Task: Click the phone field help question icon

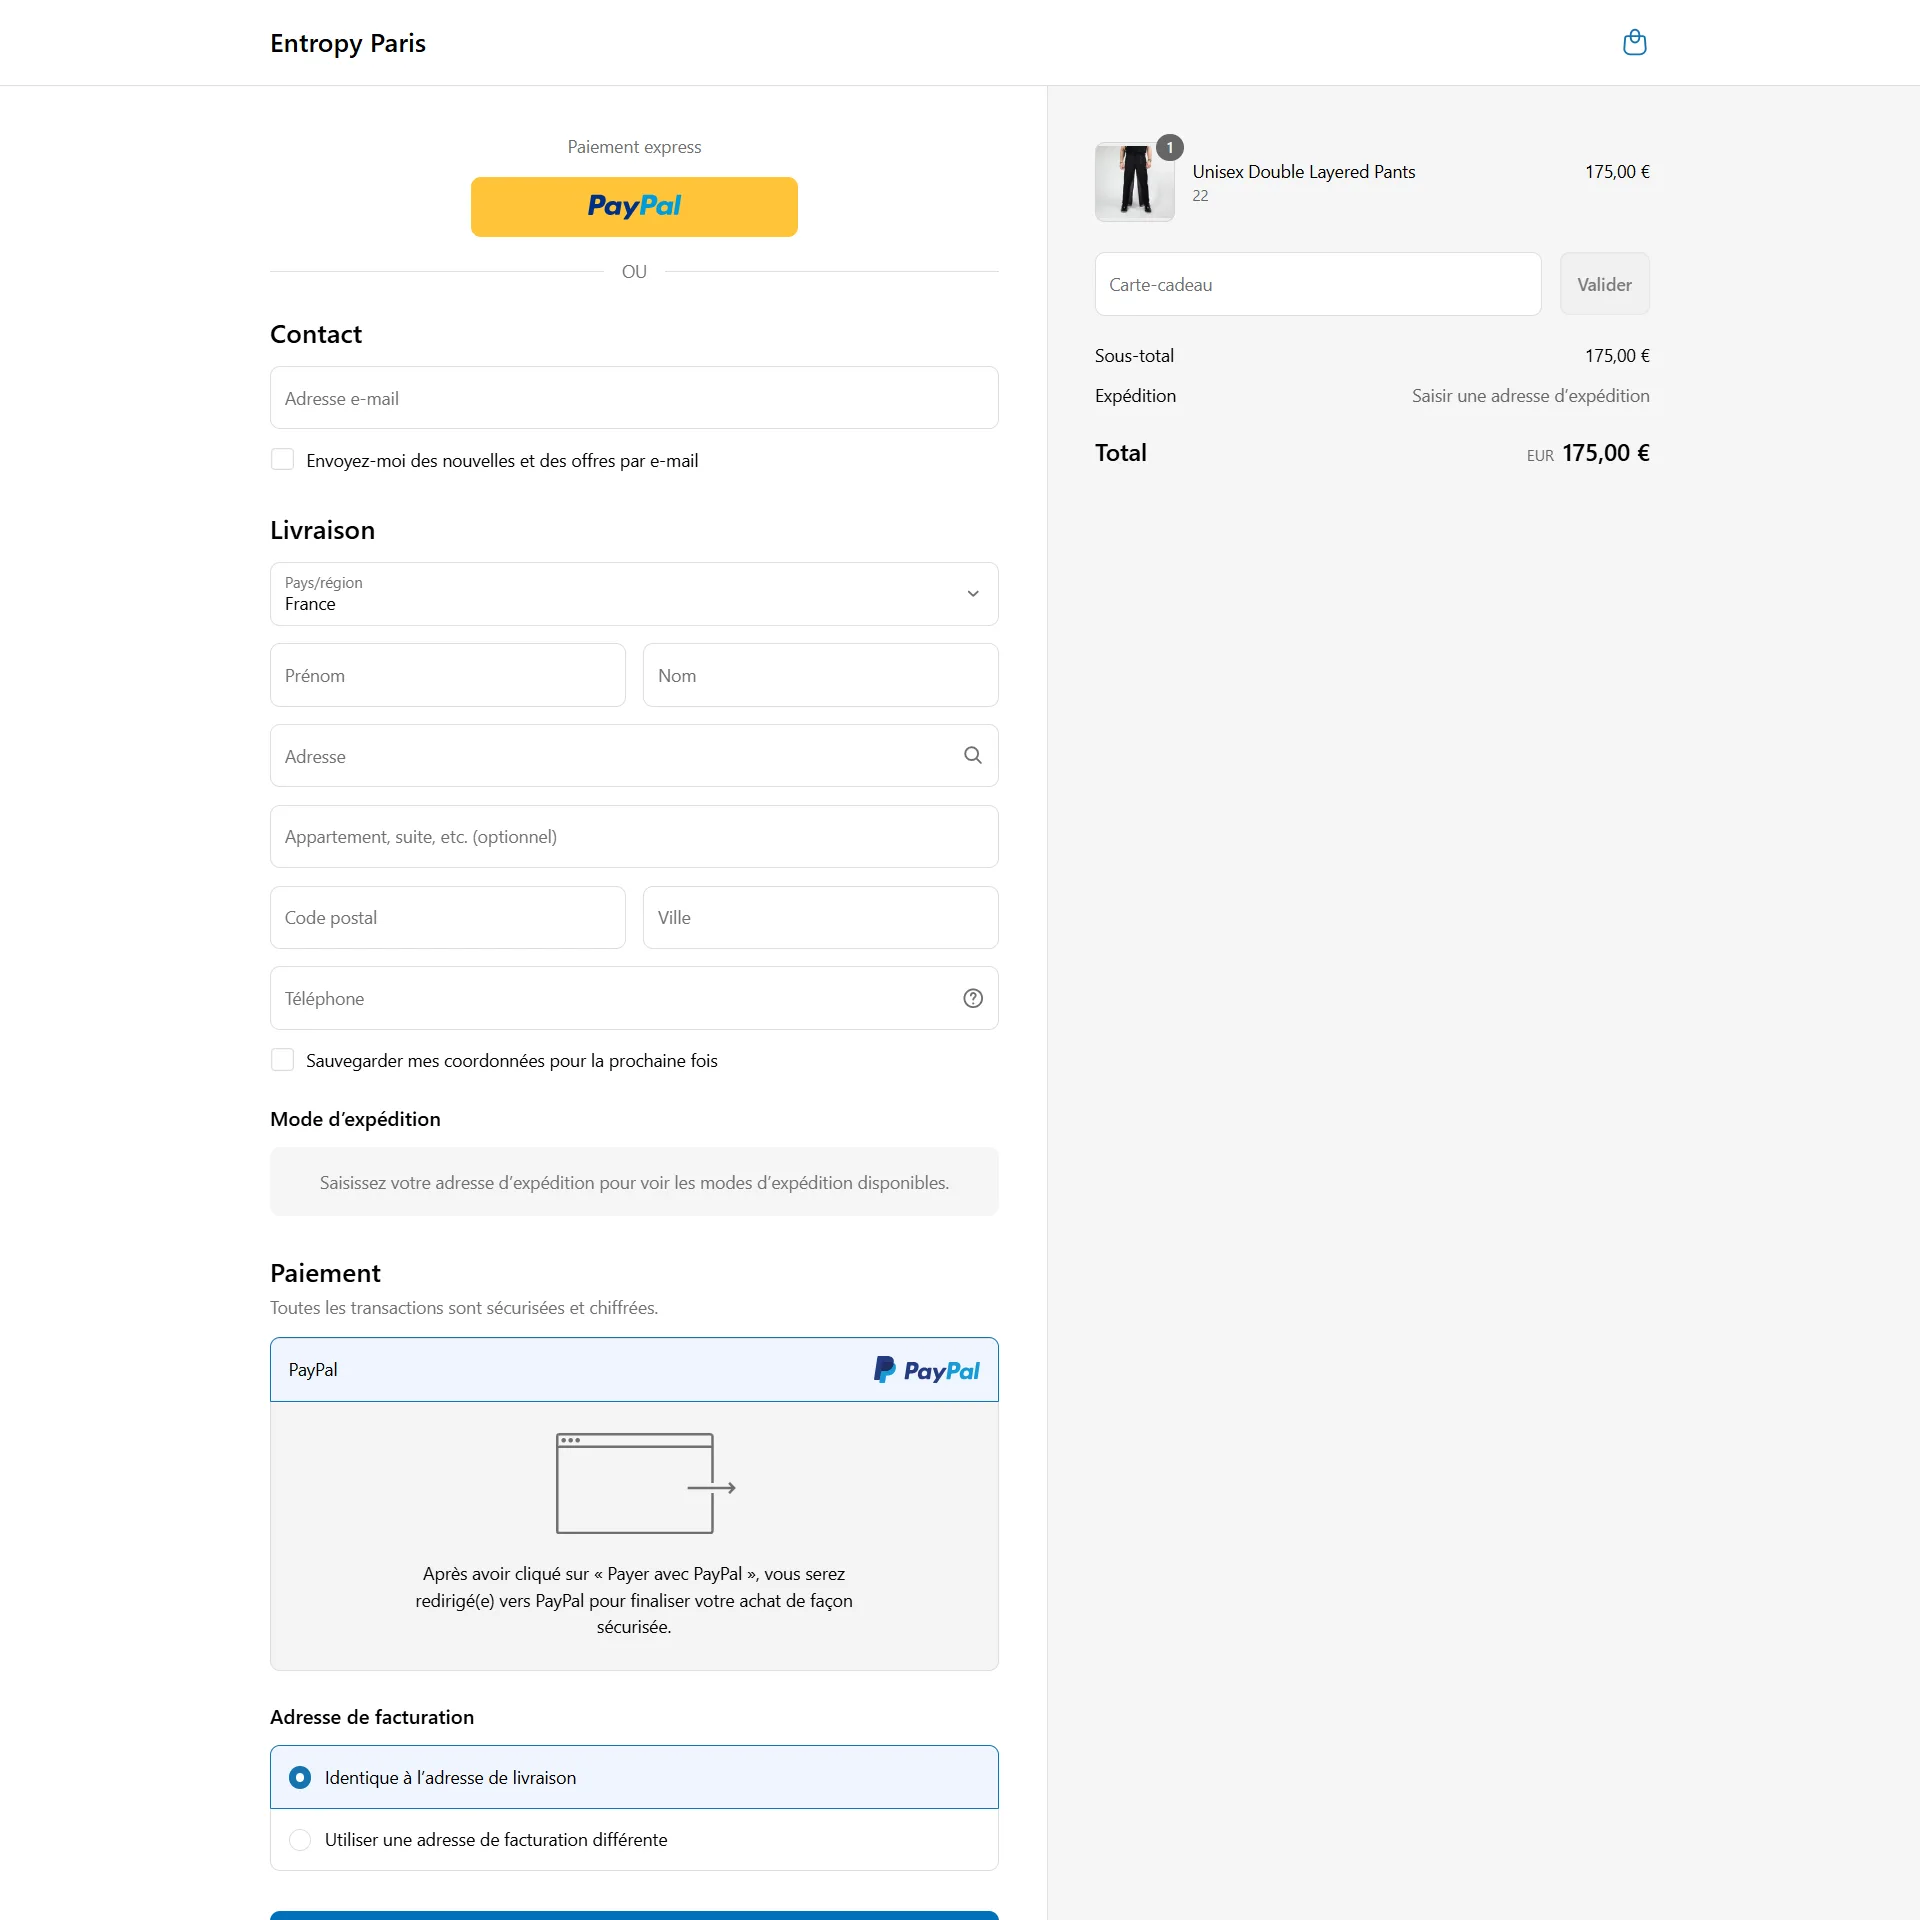Action: coord(972,998)
